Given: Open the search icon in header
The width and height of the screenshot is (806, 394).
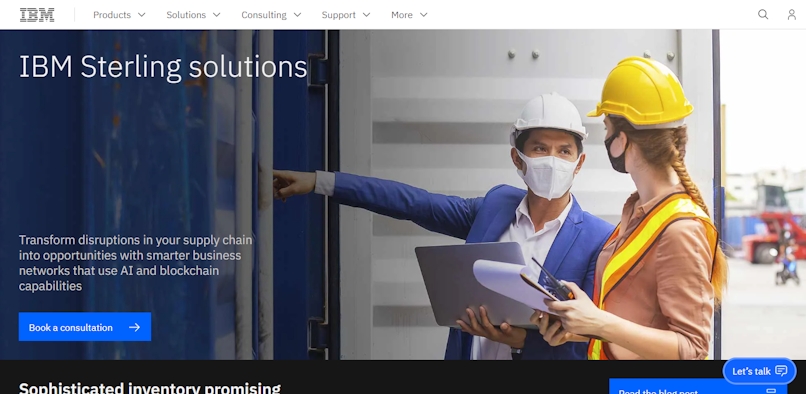Looking at the screenshot, I should point(763,14).
